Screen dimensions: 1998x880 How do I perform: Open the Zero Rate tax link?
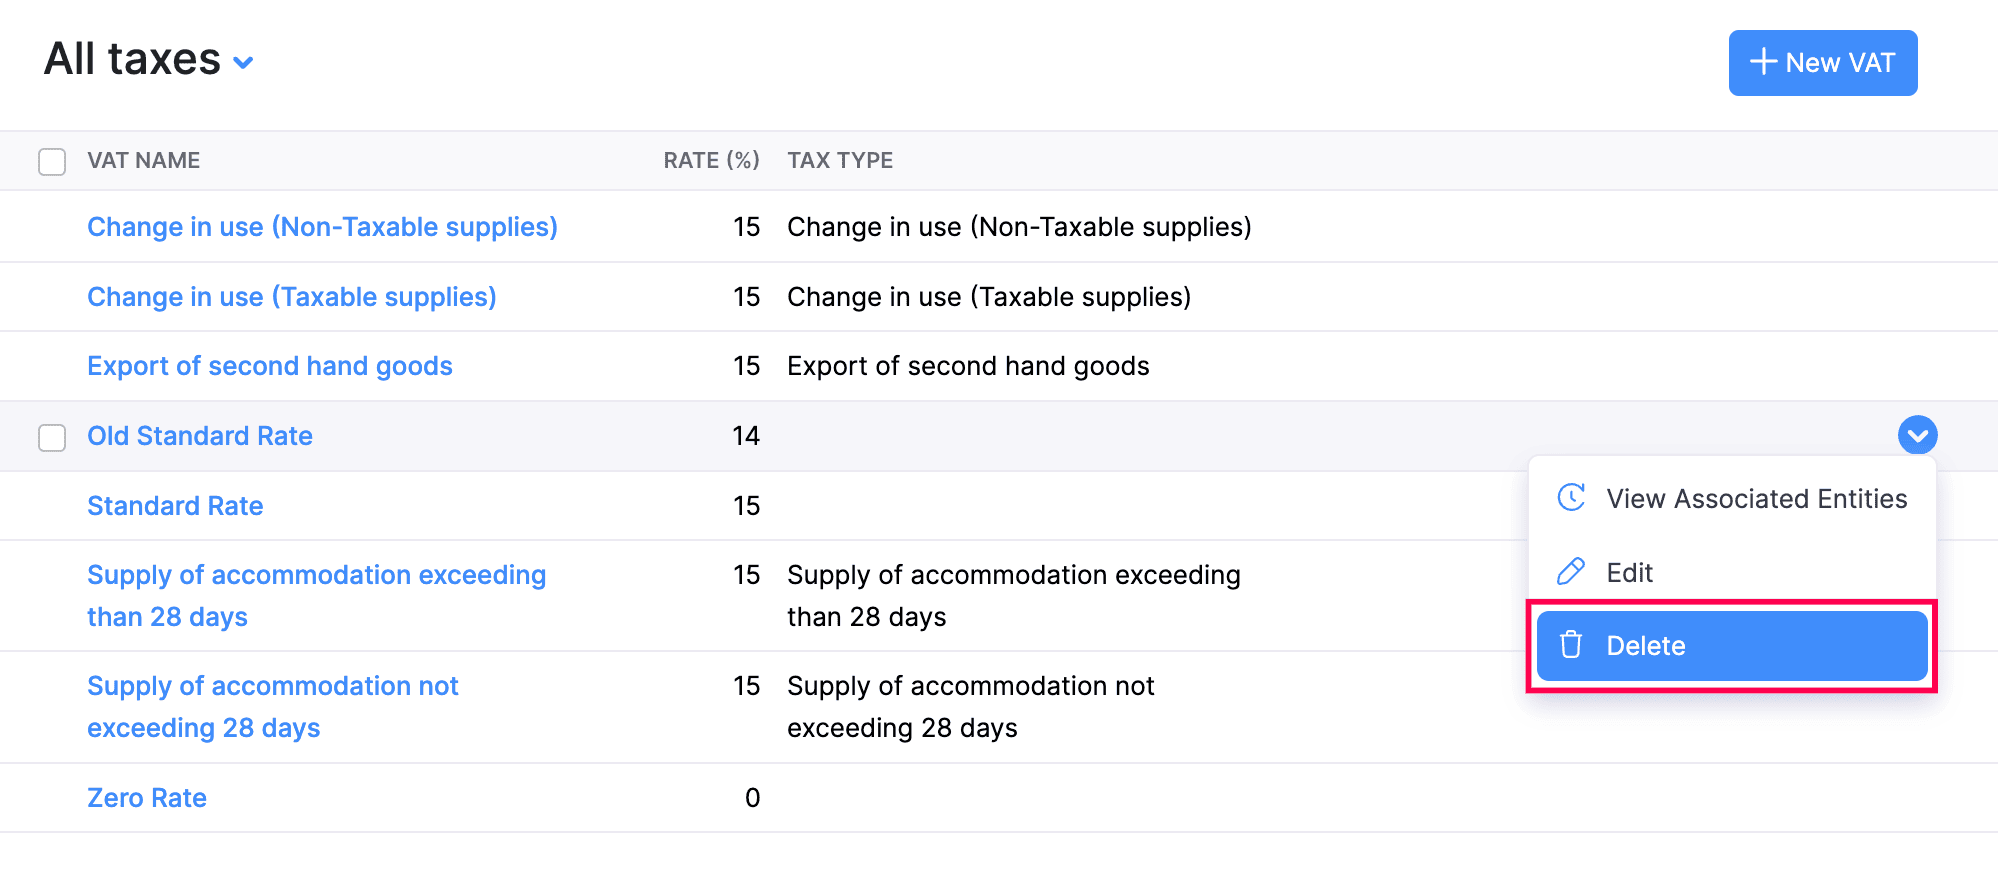coord(147,798)
